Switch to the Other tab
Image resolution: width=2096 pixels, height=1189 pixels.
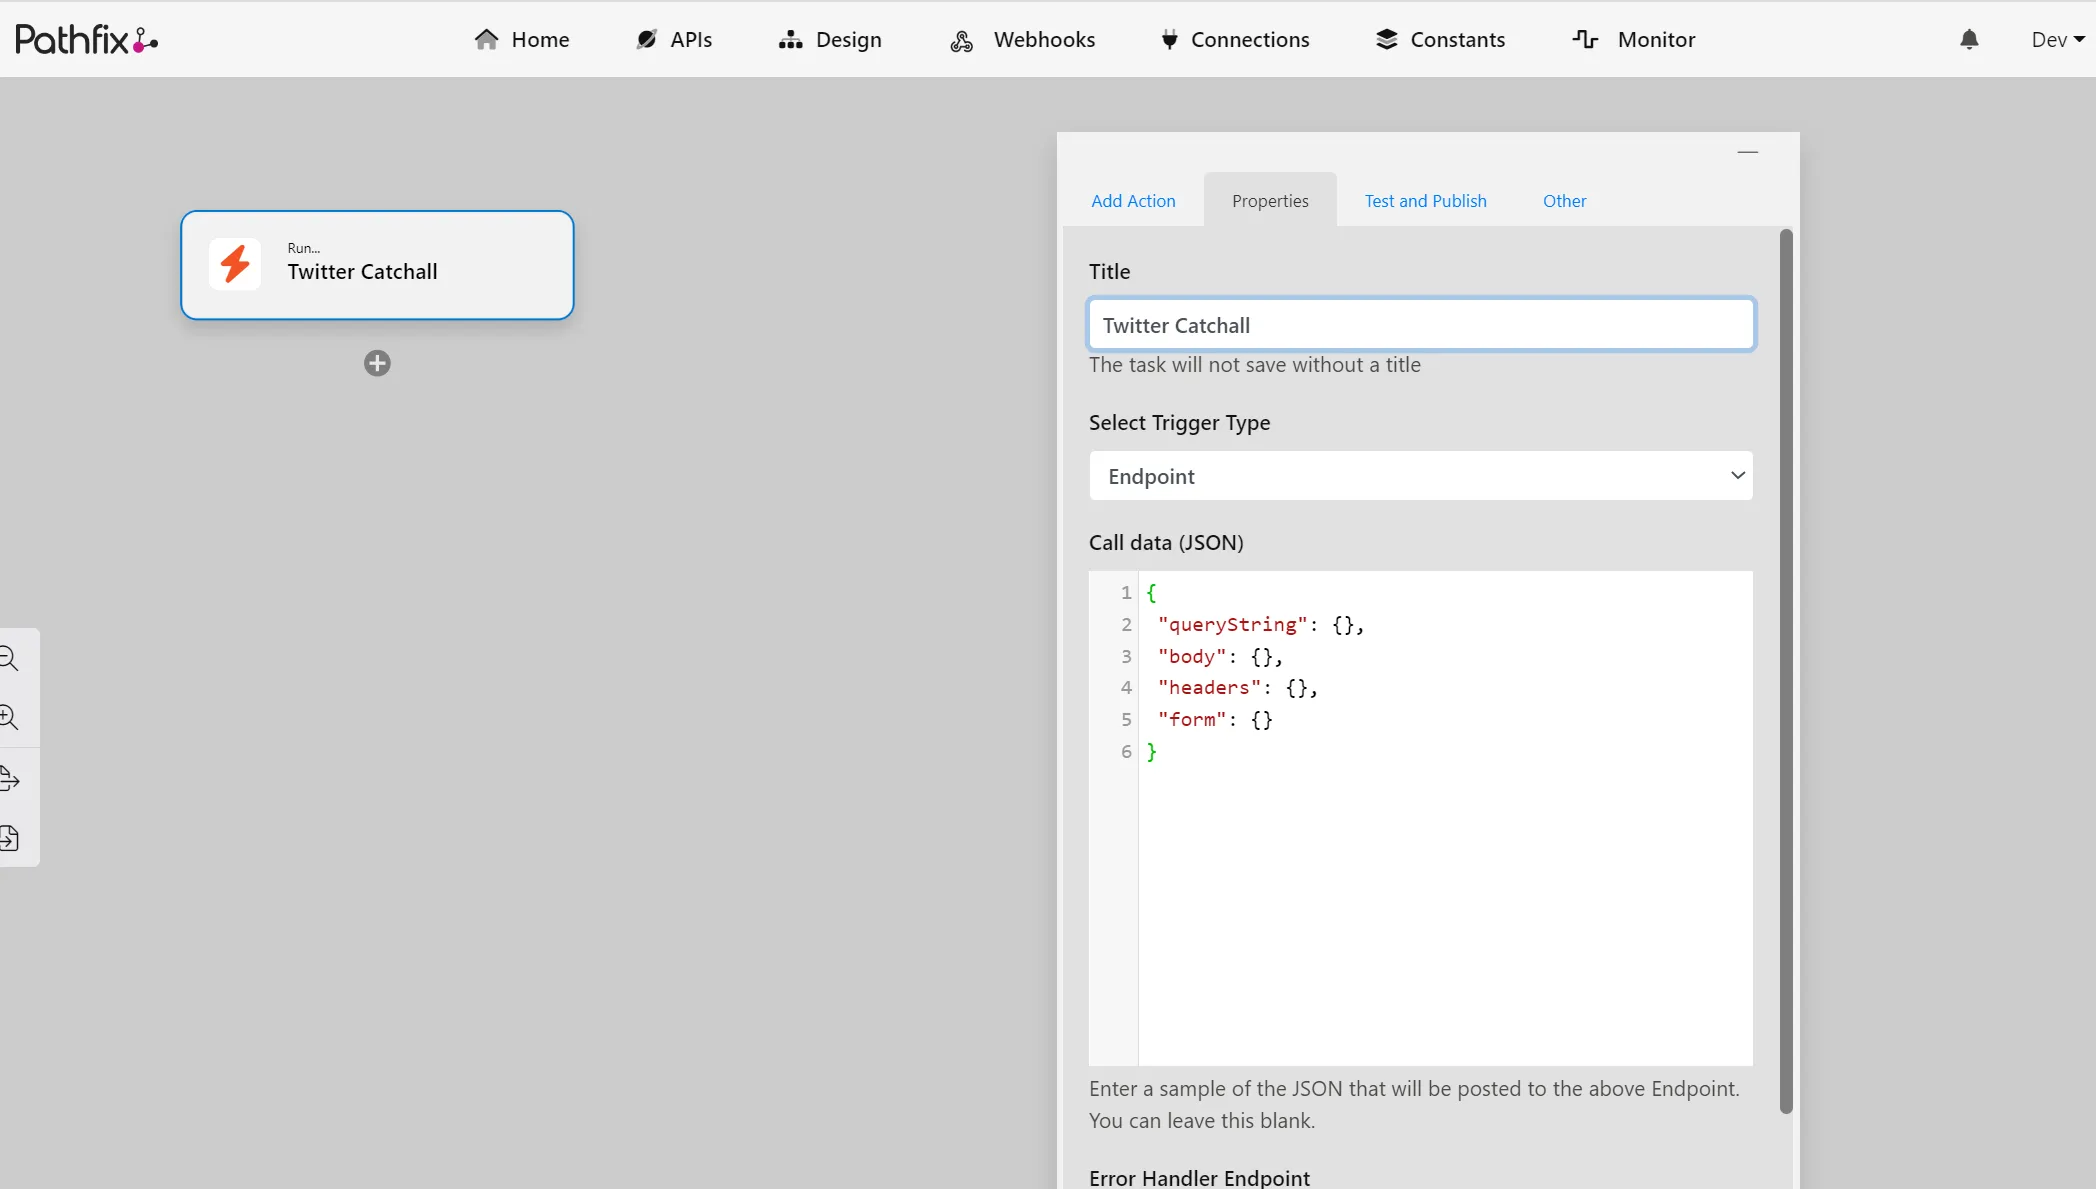click(x=1564, y=200)
